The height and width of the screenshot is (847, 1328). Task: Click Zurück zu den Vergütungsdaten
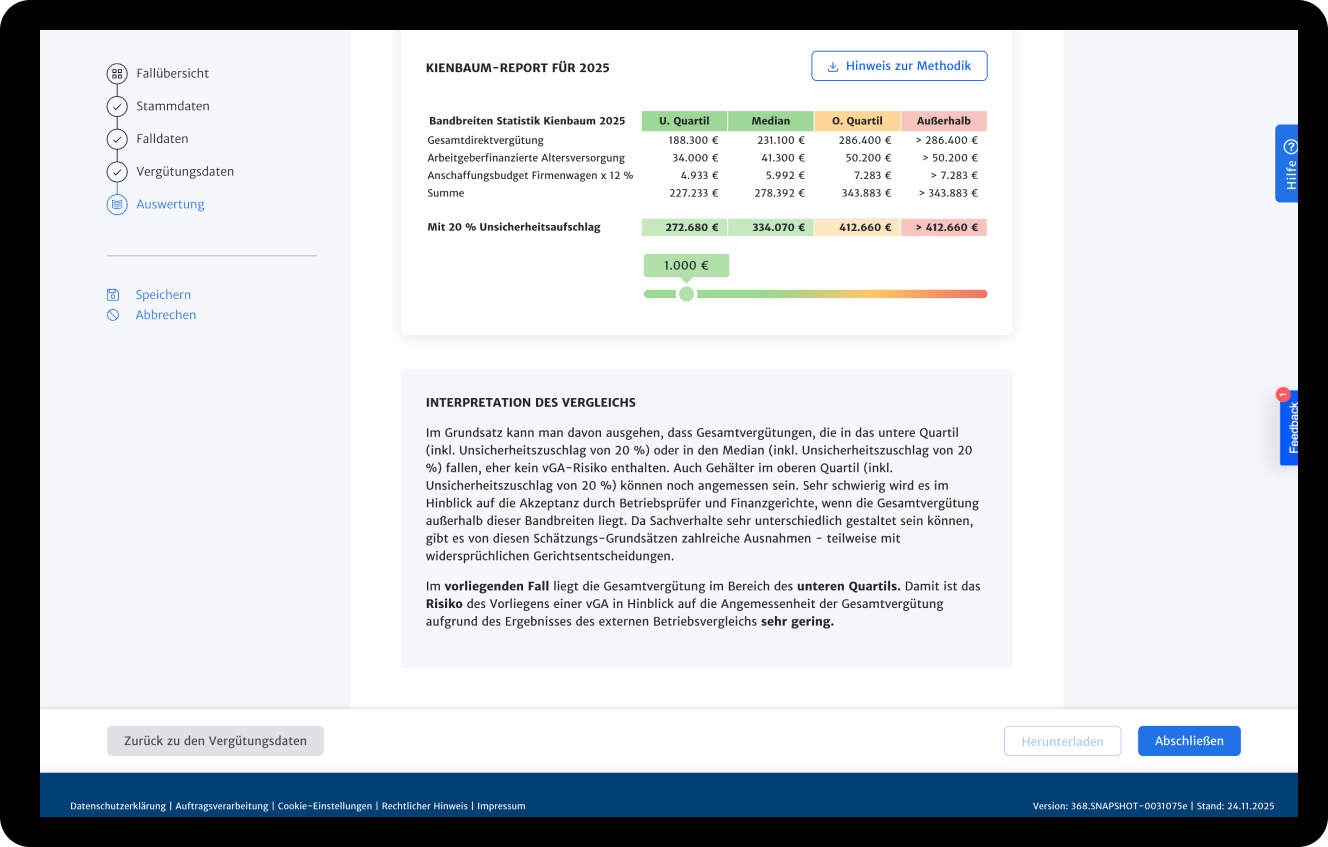coord(215,741)
